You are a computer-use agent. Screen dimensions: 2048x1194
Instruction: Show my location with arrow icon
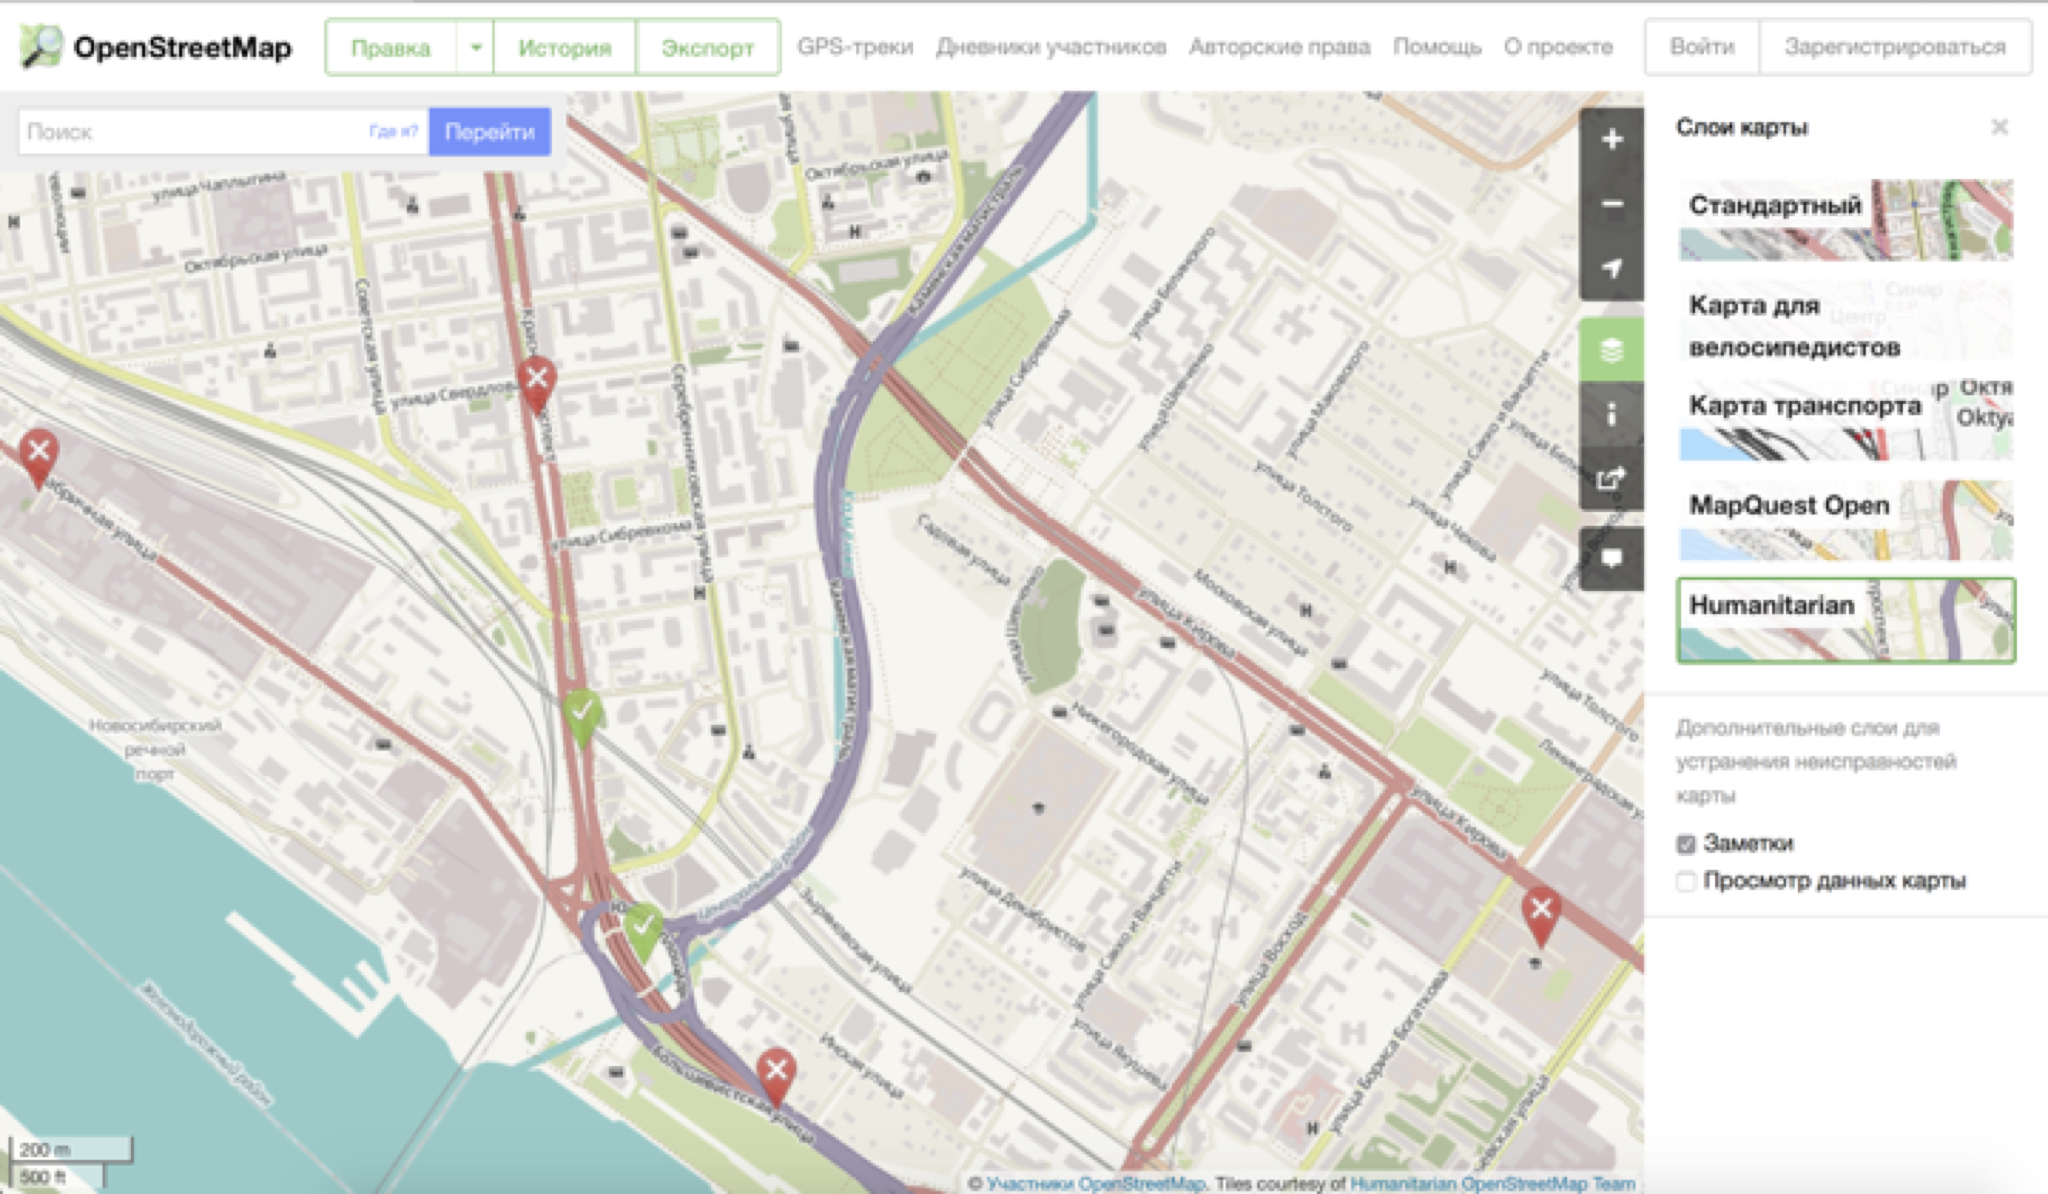[1611, 269]
